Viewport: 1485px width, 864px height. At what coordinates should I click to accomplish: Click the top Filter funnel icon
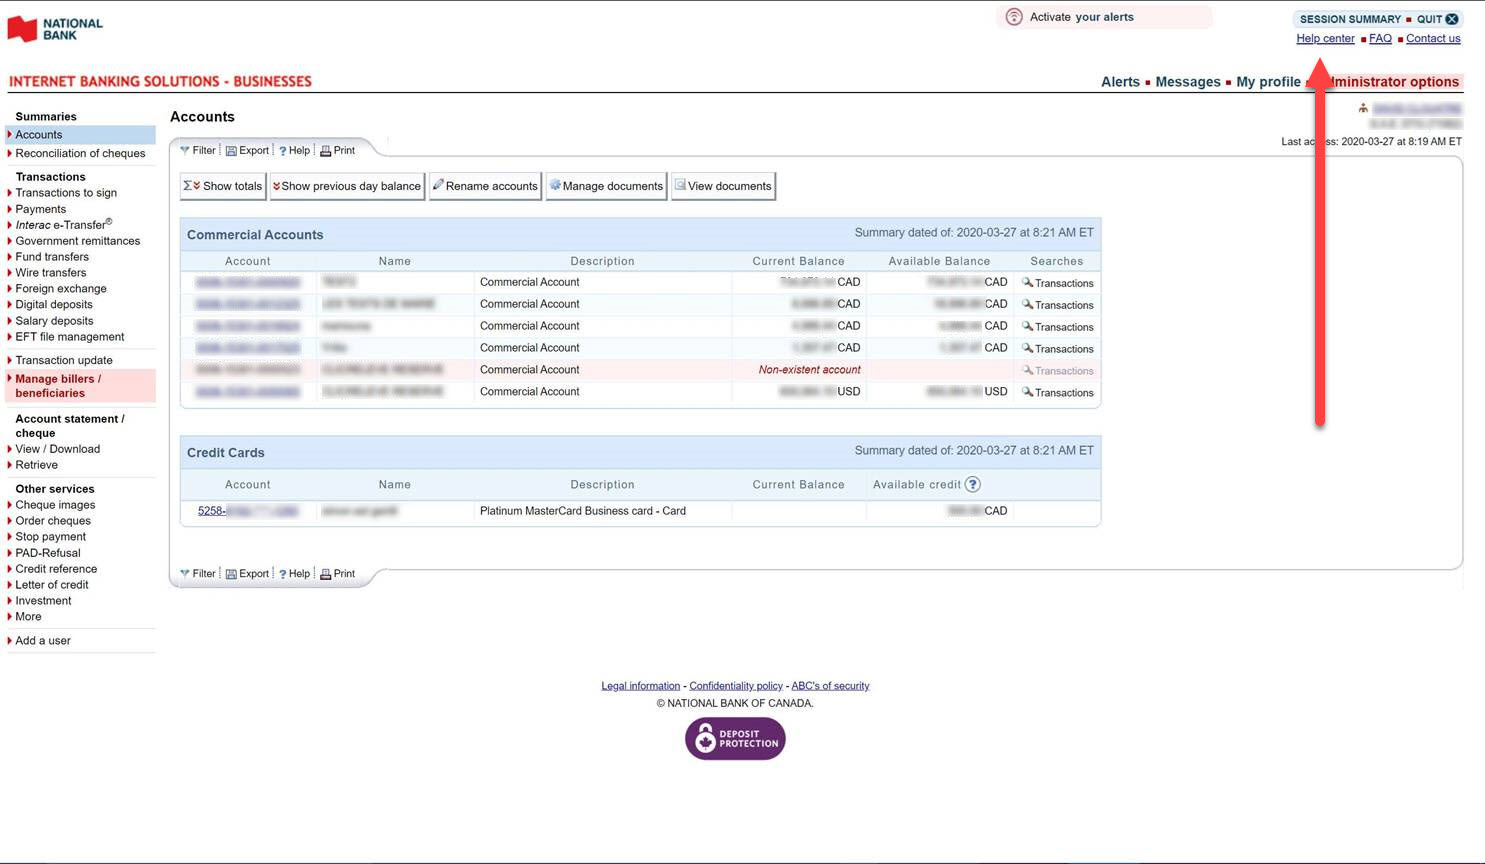click(185, 150)
